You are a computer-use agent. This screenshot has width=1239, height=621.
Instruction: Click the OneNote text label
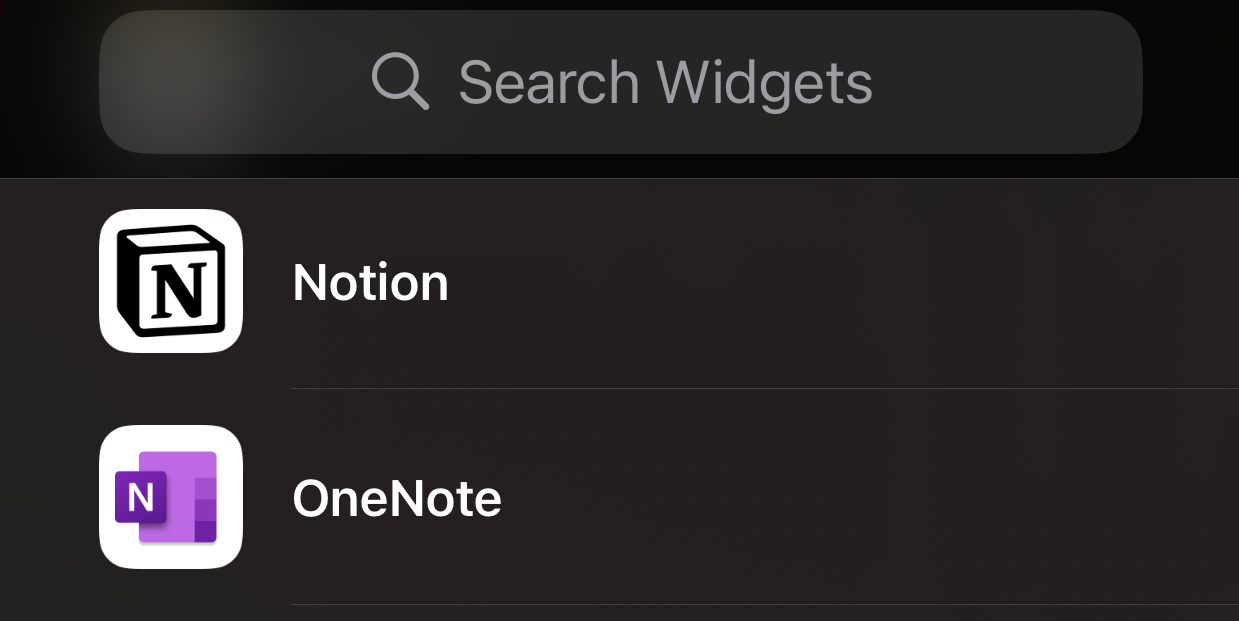click(396, 498)
